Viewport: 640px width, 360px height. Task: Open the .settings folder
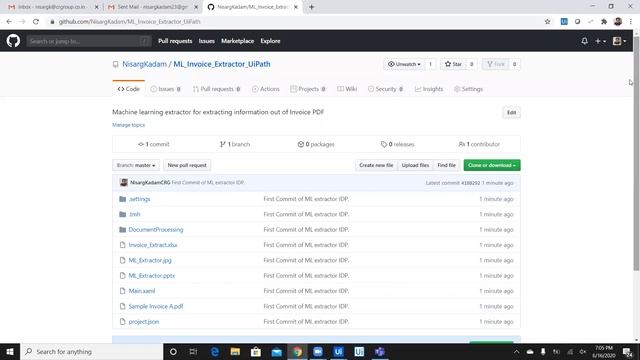pos(140,199)
